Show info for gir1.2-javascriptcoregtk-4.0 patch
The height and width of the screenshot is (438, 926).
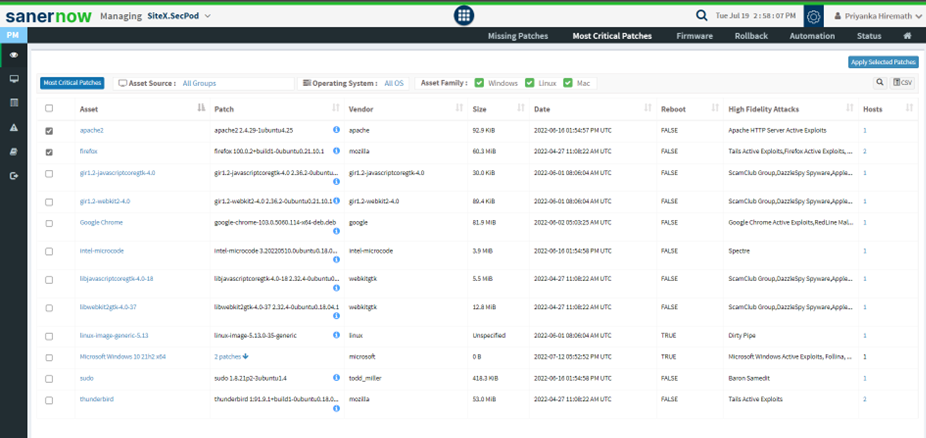click(337, 181)
